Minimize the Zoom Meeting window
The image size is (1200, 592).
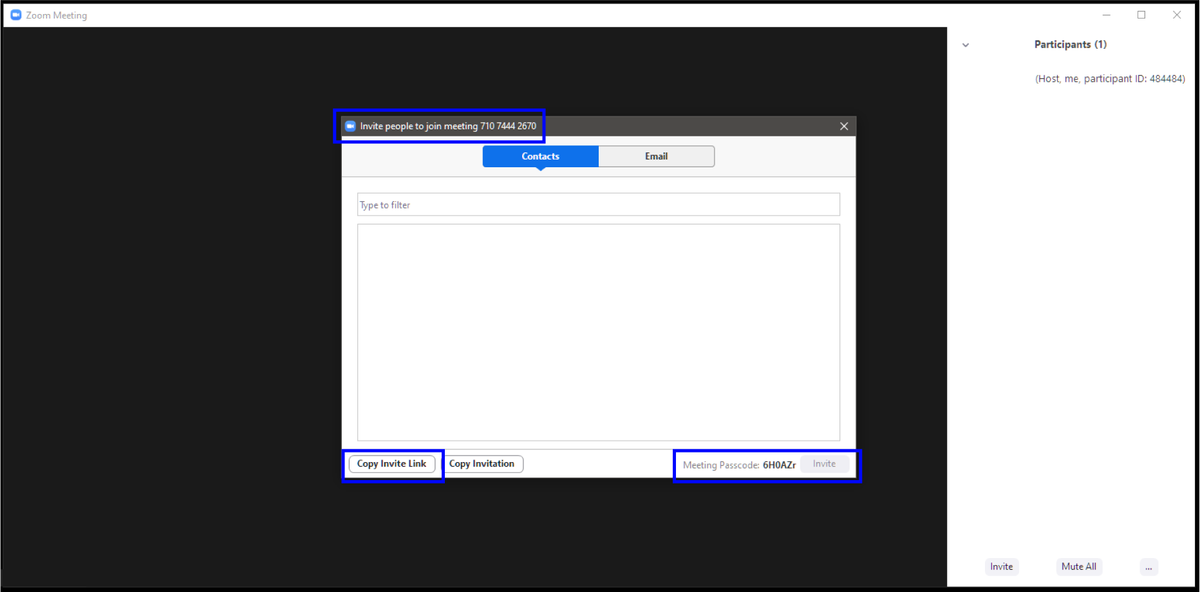coord(1106,15)
